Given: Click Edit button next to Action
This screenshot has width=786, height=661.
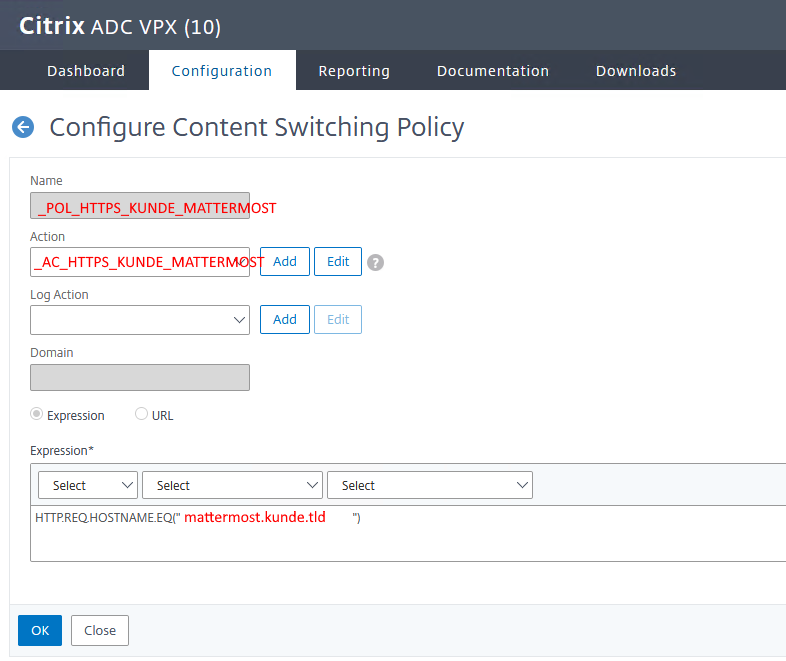Looking at the screenshot, I should coord(338,262).
